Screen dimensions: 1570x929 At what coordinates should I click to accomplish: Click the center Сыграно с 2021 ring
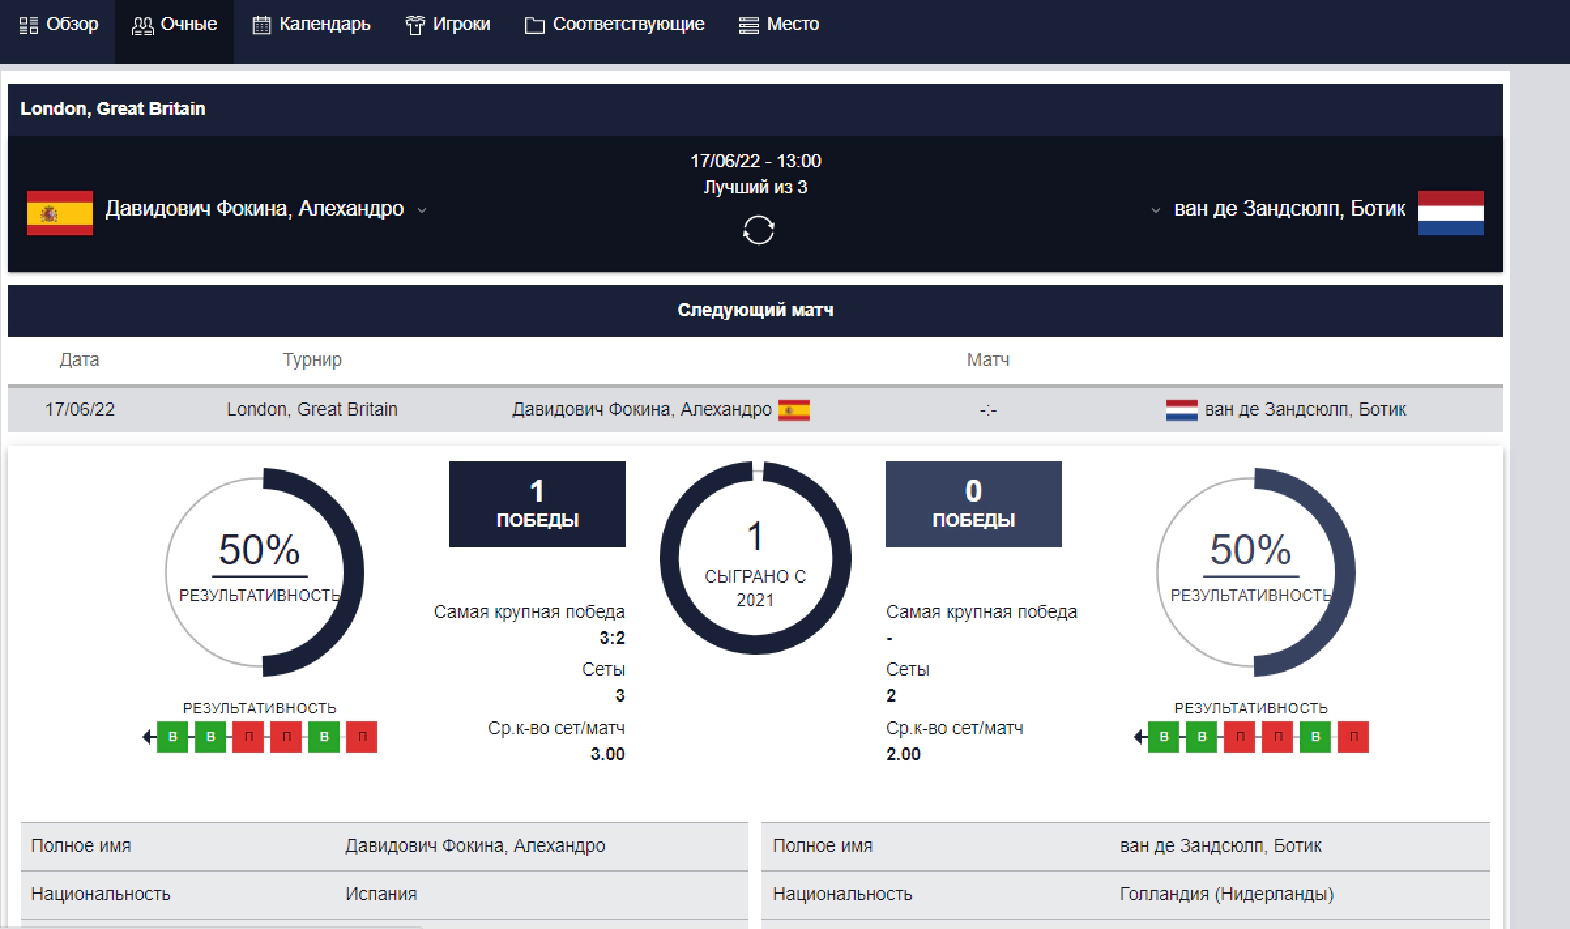point(756,558)
